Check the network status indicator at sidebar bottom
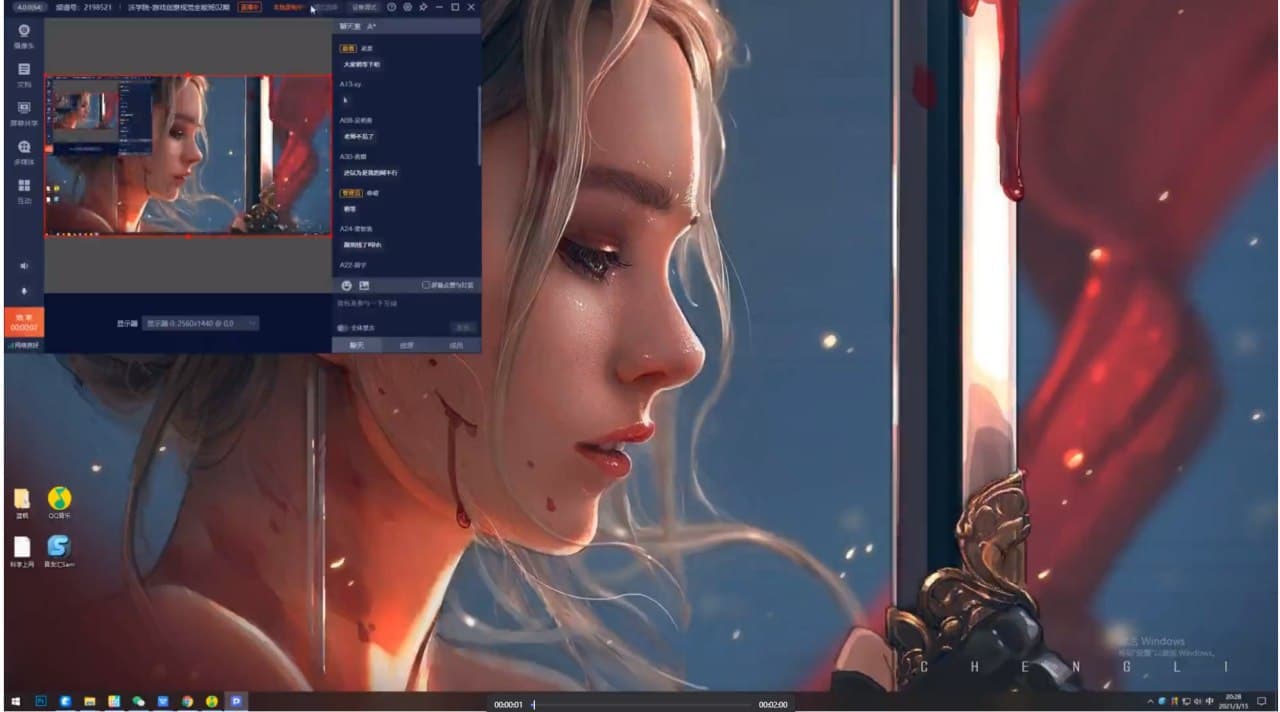Image resolution: width=1280 pixels, height=712 pixels. tap(24, 345)
